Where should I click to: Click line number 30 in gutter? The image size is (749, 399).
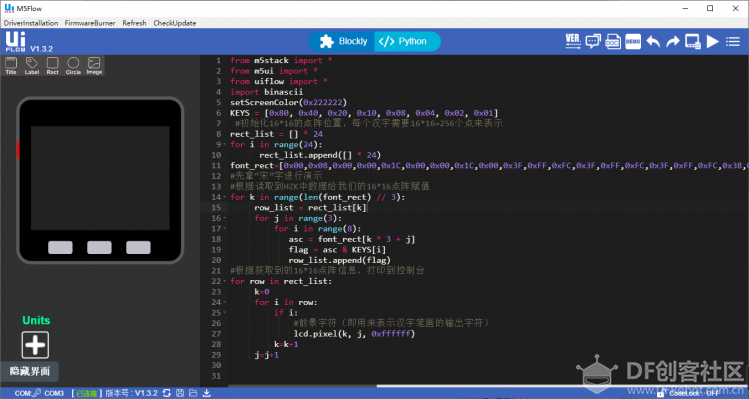click(x=216, y=365)
